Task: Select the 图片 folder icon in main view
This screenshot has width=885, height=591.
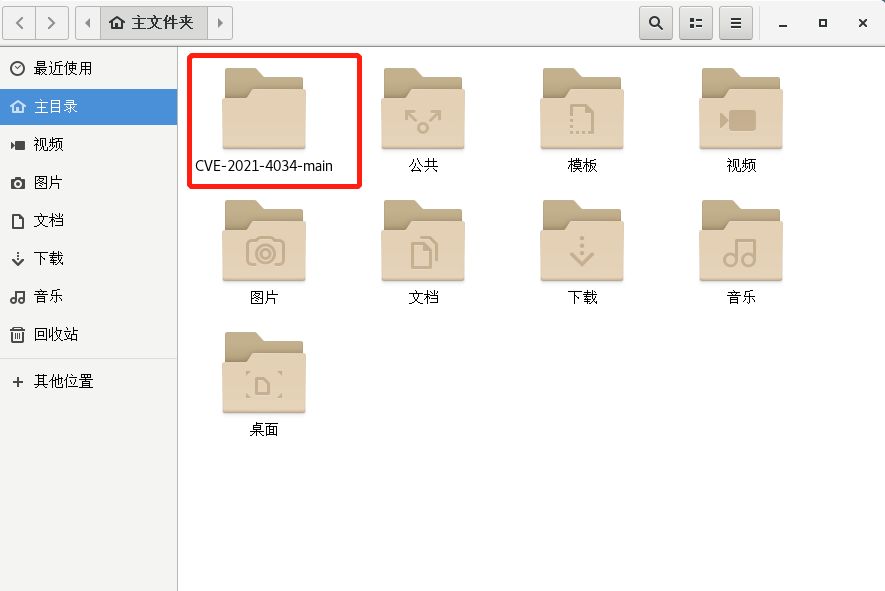Action: coord(264,241)
